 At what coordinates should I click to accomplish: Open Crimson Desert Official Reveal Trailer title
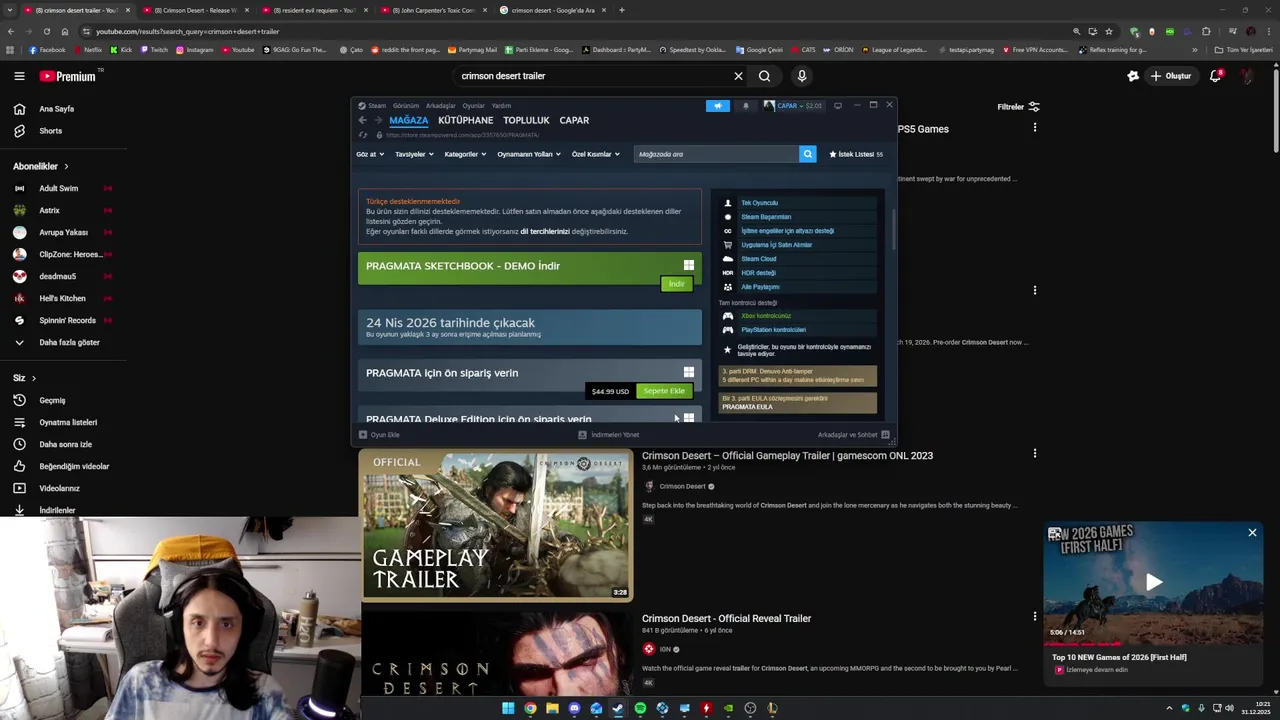[x=726, y=619]
